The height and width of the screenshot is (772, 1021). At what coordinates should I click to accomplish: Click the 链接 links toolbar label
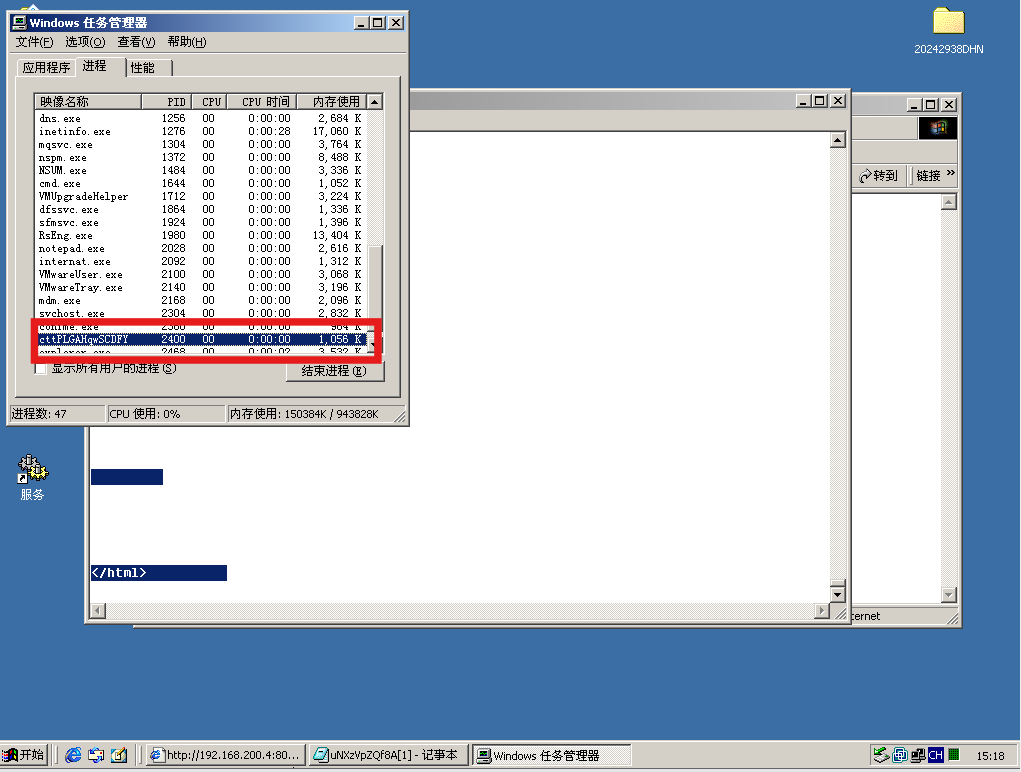929,176
